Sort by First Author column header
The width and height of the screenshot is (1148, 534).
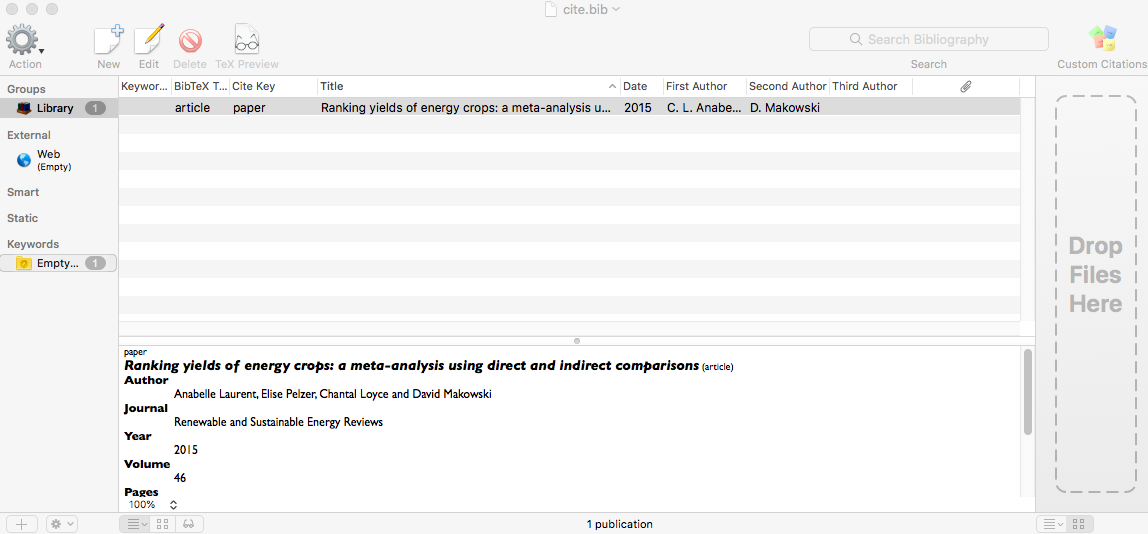703,87
